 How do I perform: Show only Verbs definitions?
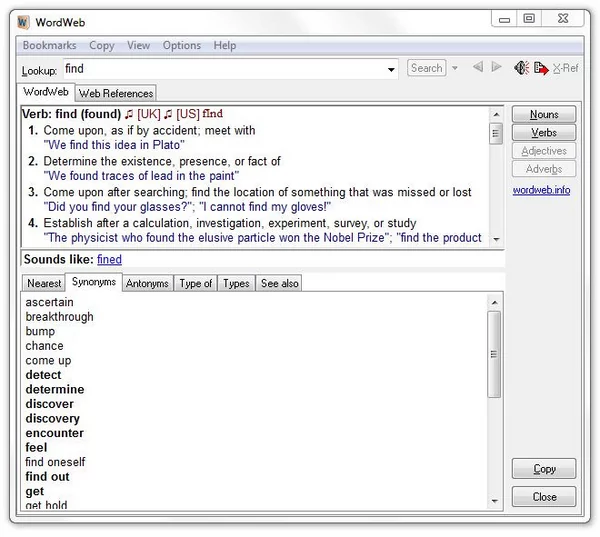coord(544,132)
